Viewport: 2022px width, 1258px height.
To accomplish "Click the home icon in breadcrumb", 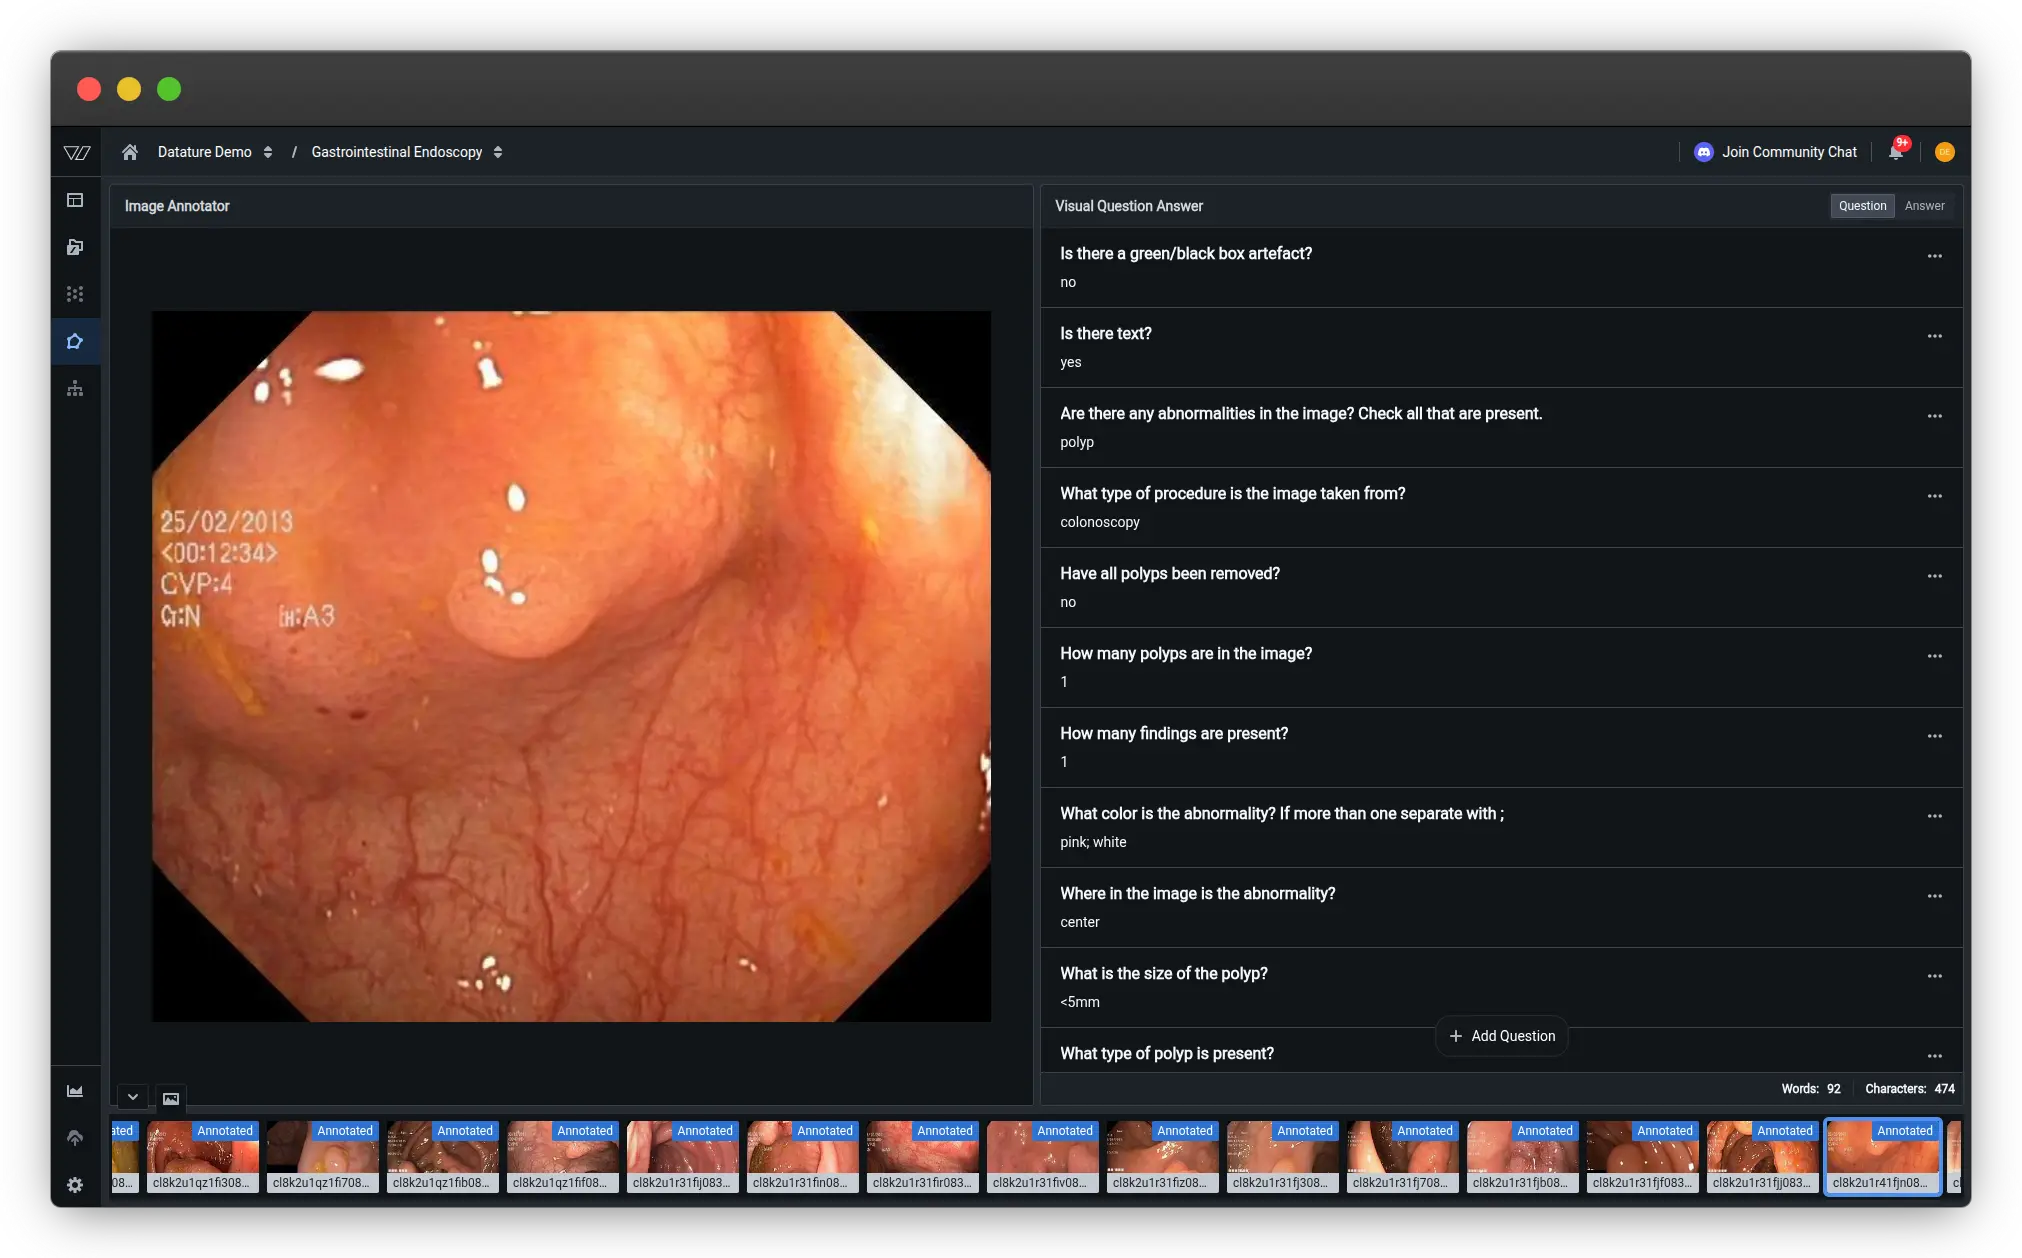I will [130, 152].
